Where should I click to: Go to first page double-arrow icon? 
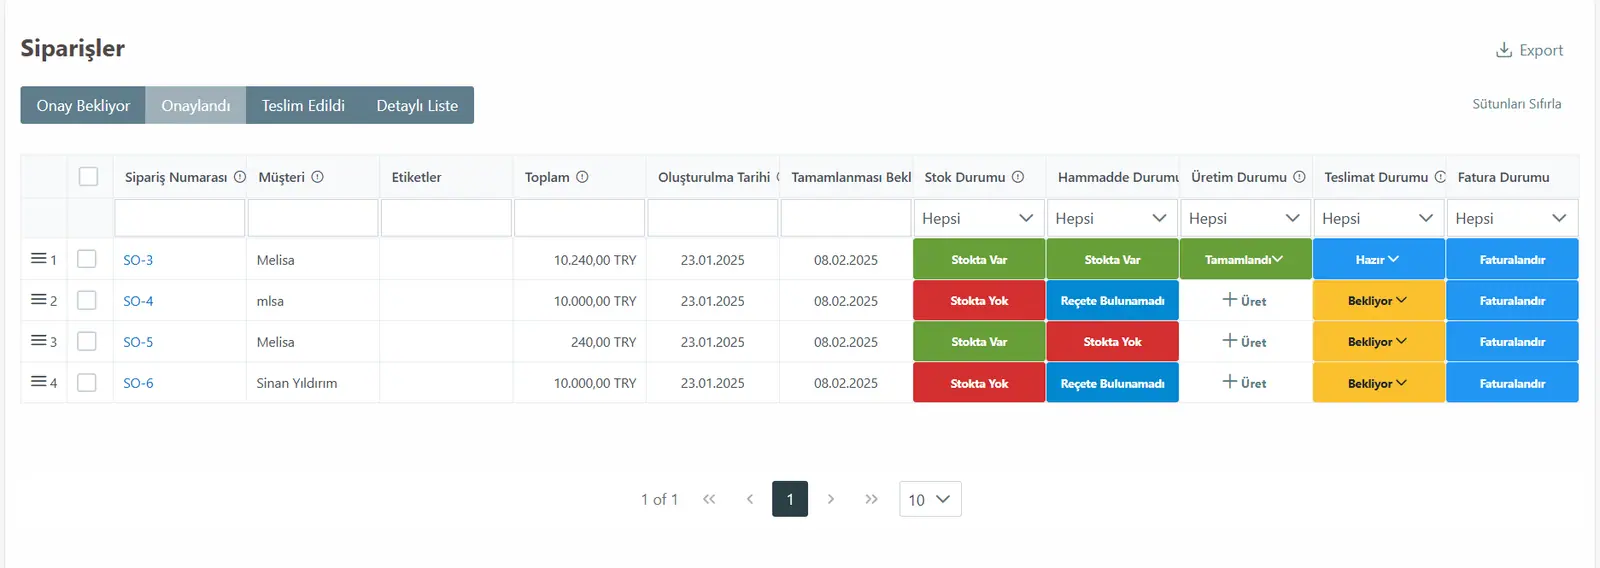[x=709, y=499]
